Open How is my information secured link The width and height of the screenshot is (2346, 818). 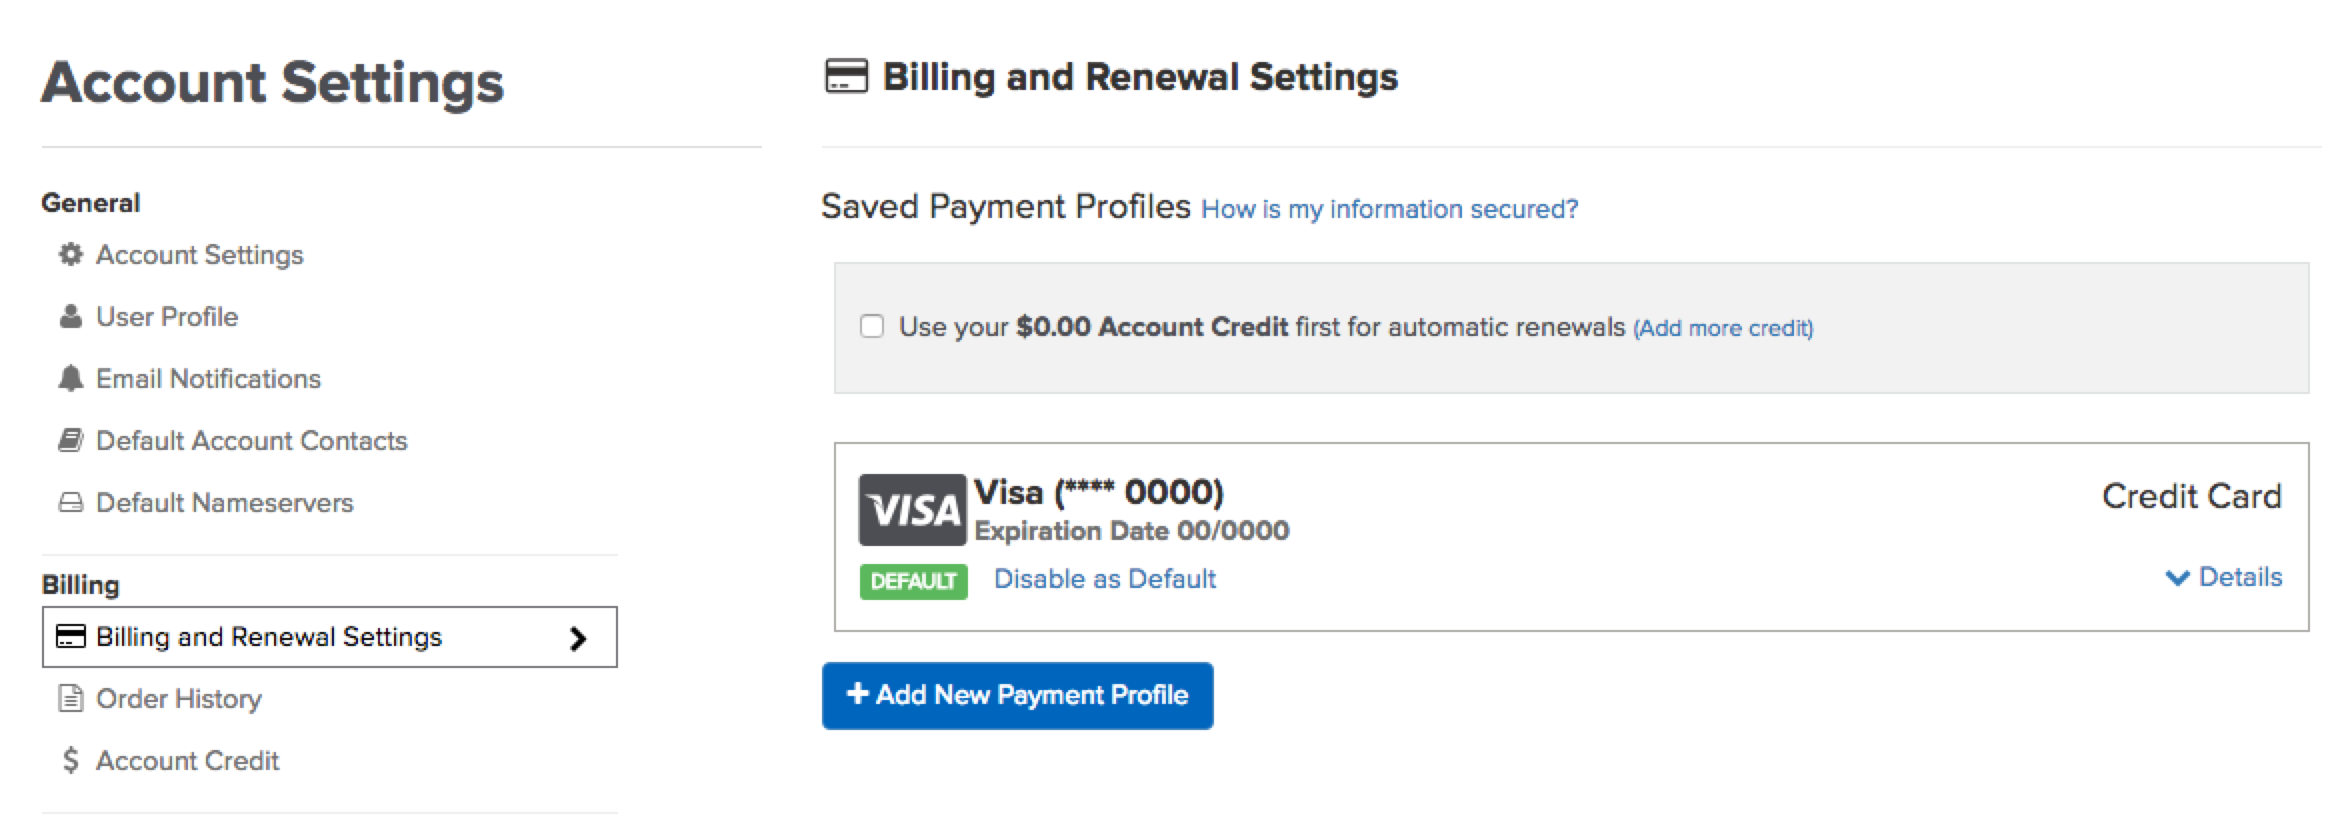[x=1389, y=209]
